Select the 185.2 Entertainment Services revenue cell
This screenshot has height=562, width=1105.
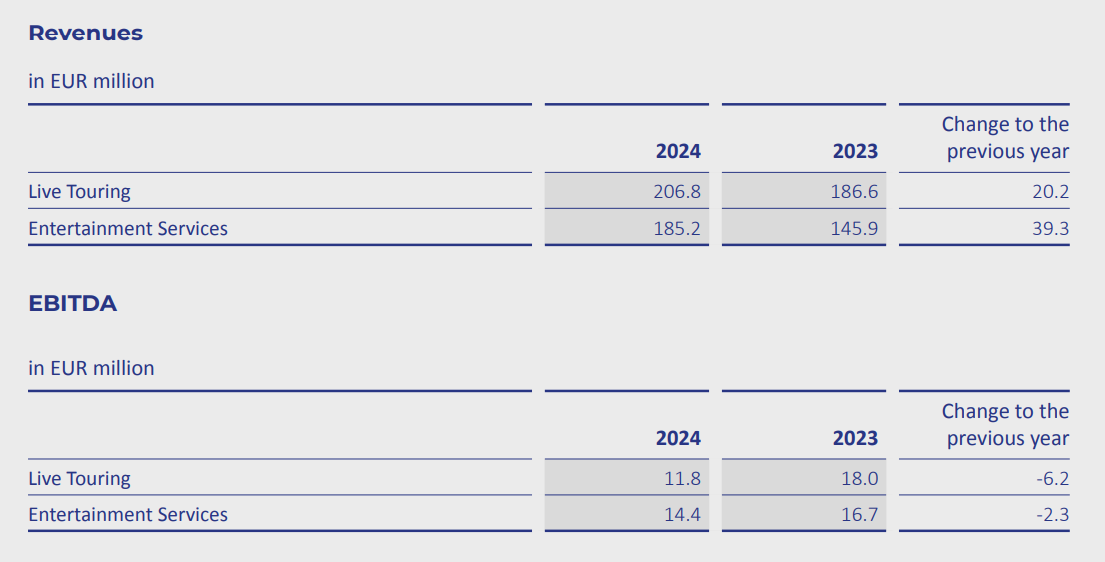pos(677,229)
